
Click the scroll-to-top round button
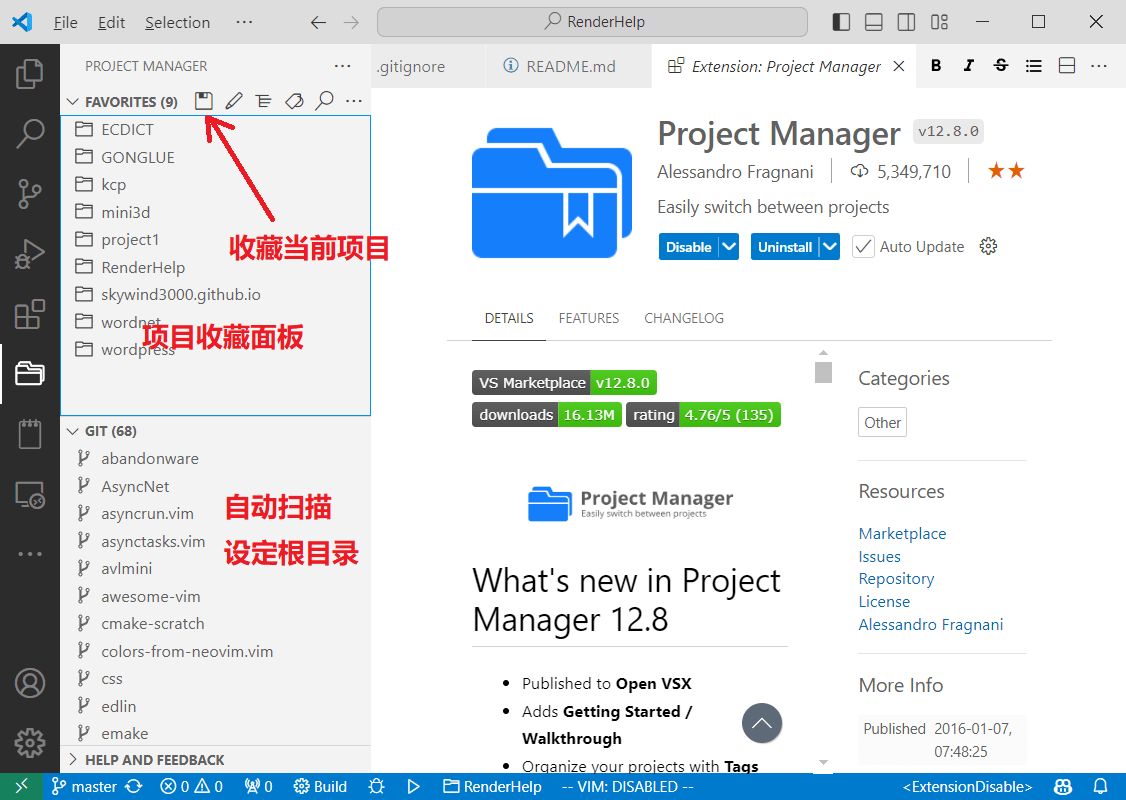[x=762, y=723]
